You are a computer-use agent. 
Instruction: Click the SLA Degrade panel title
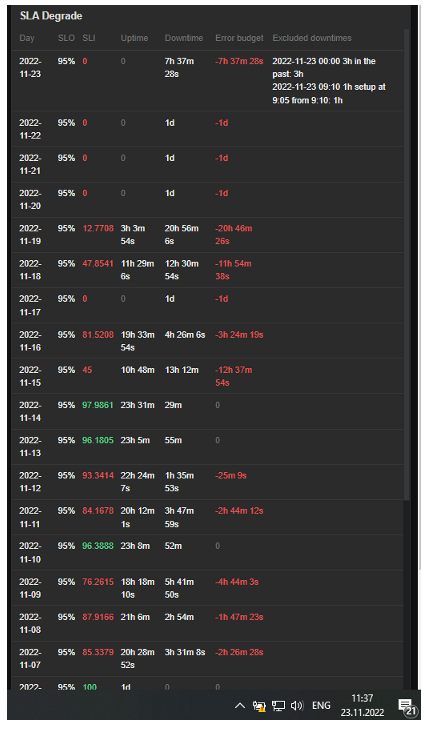(51, 16)
